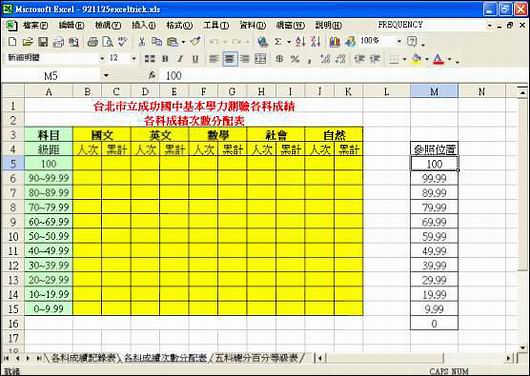
Task: Expand the Name Box dropdown arrow
Action: (106, 75)
